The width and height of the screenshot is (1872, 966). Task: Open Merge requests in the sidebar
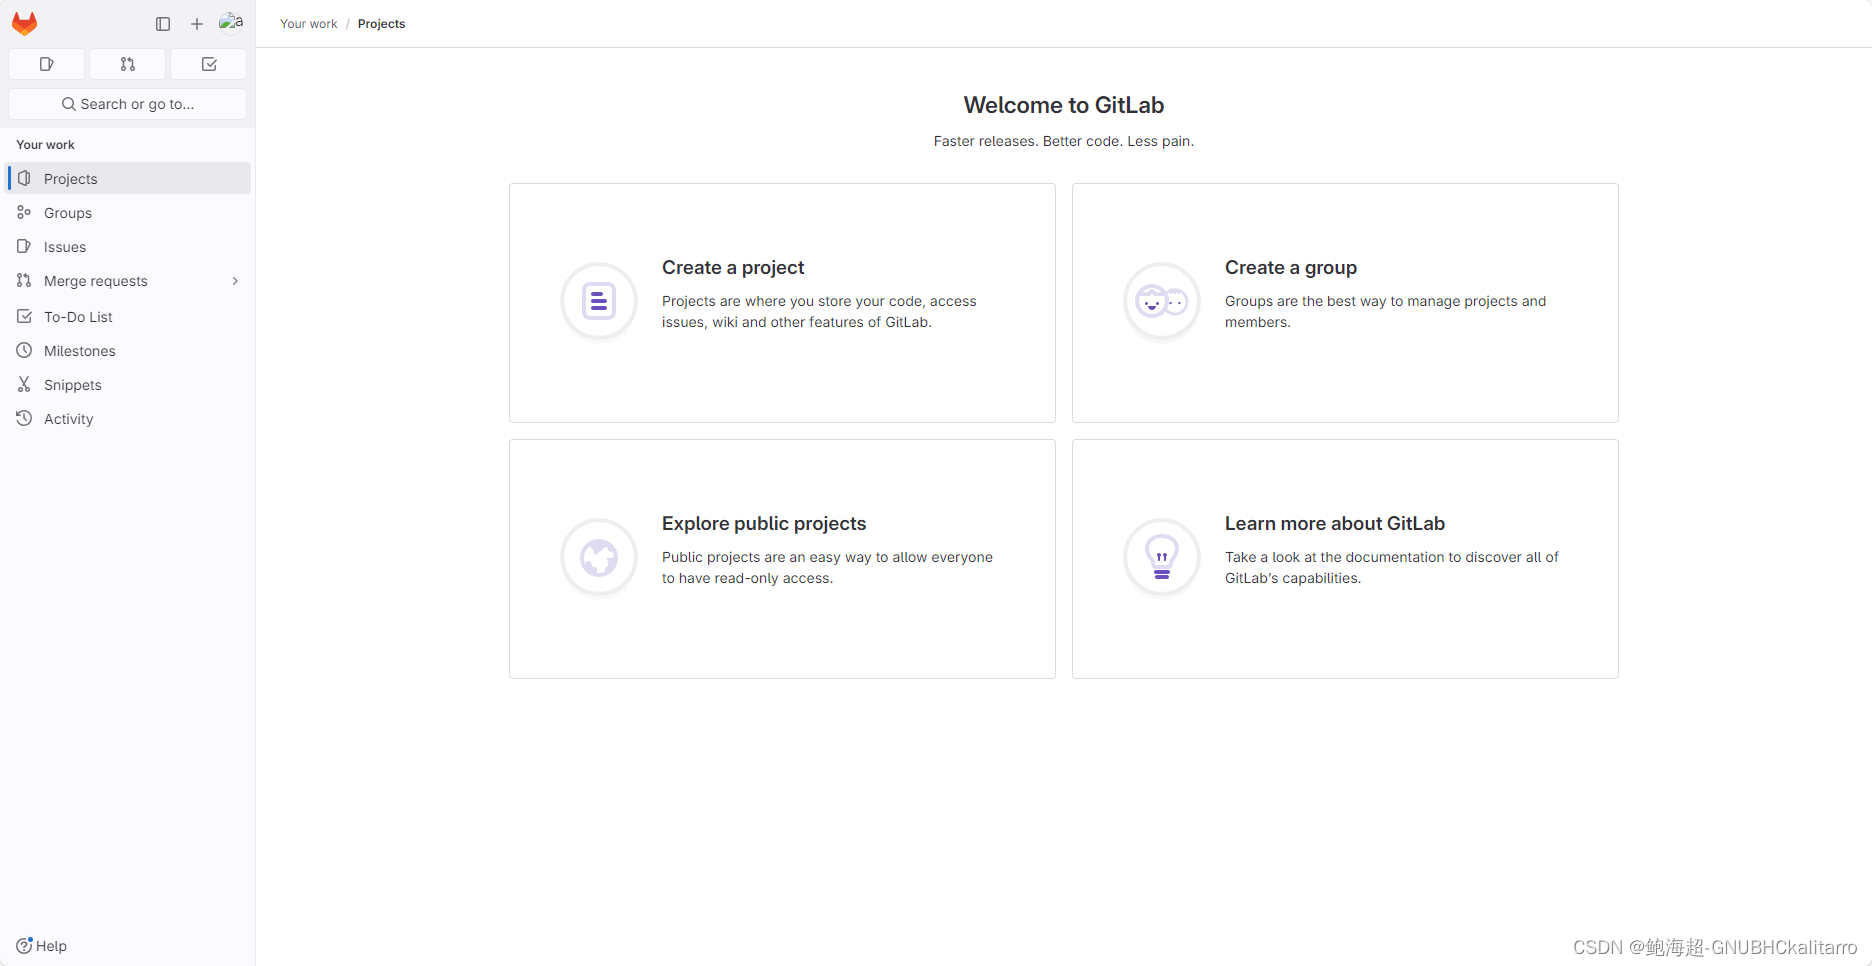pyautogui.click(x=129, y=281)
